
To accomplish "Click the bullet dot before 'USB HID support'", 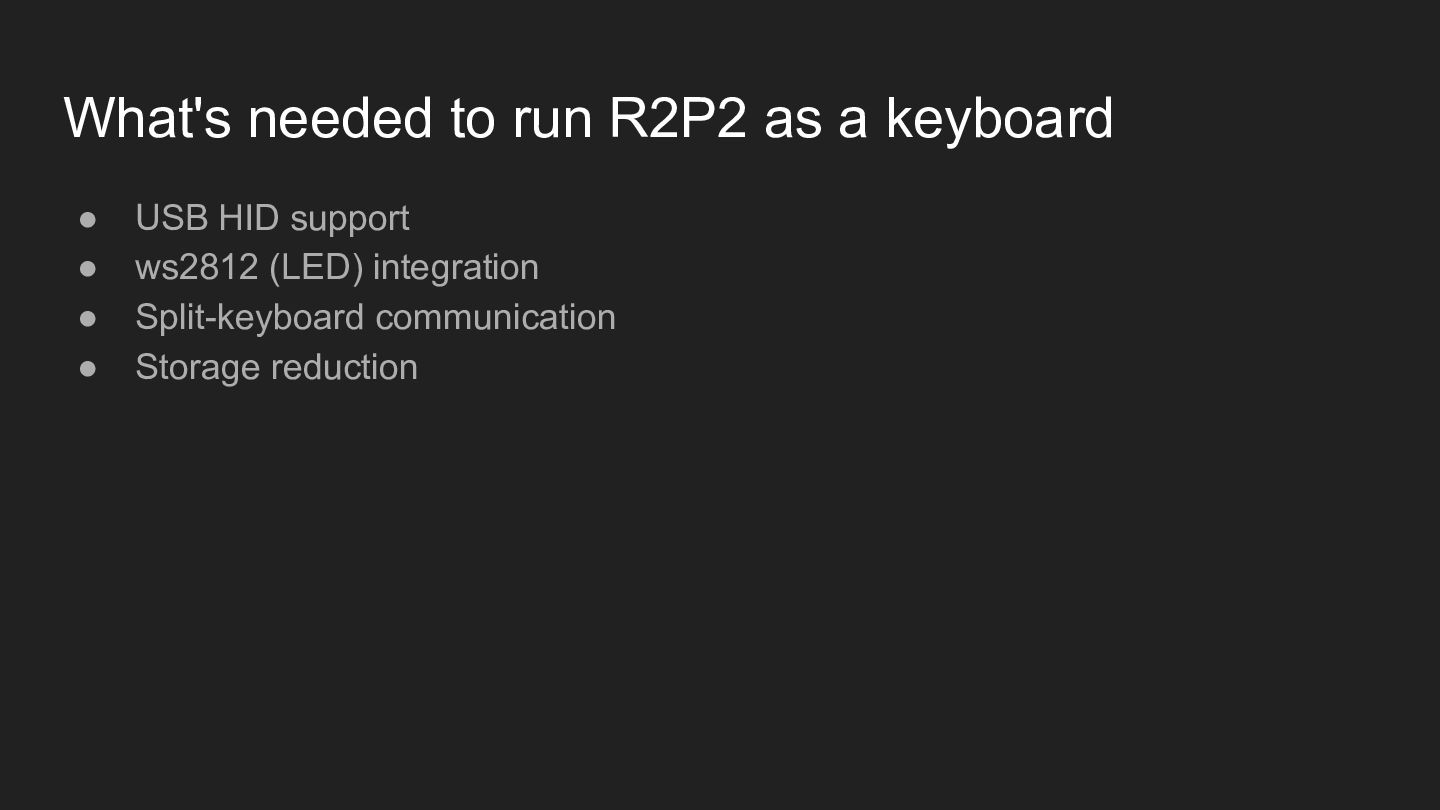I will 88,219.
